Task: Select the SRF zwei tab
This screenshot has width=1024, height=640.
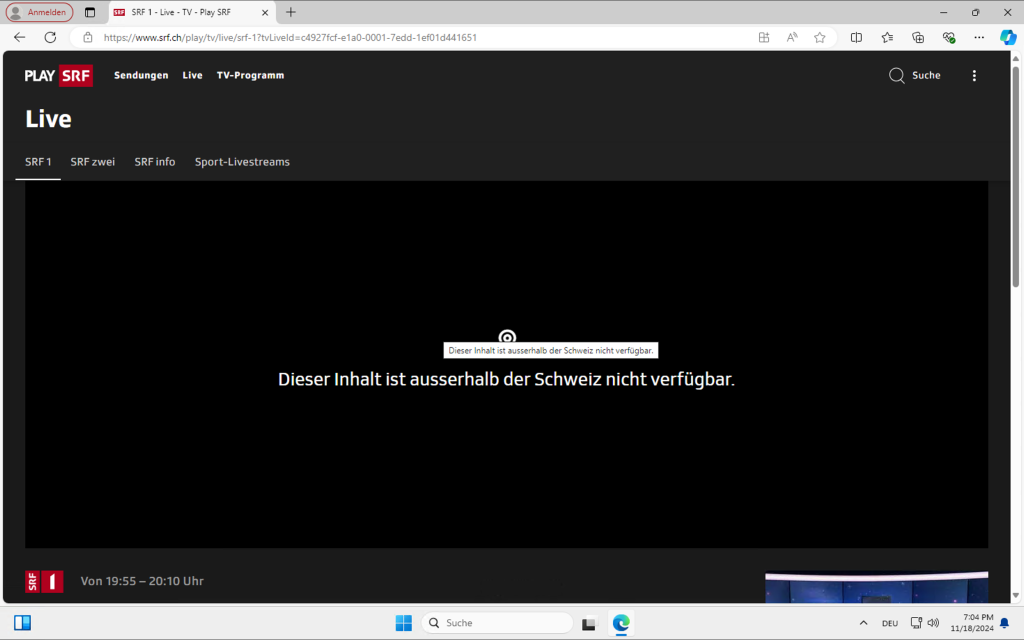Action: tap(93, 162)
